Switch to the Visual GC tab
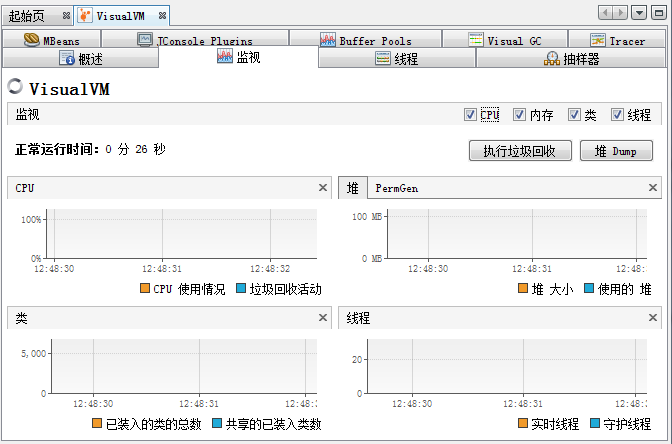Image resolution: width=672 pixels, height=444 pixels. 505,39
